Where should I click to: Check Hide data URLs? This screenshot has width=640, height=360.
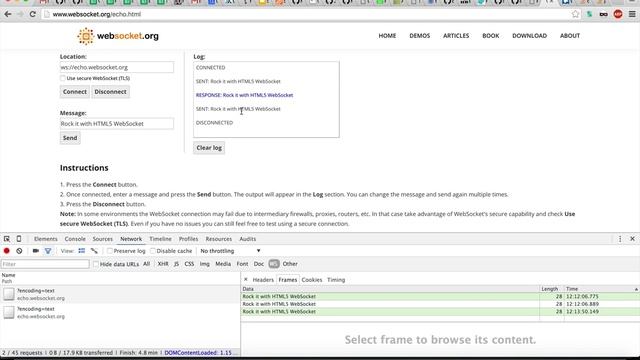tap(96, 264)
